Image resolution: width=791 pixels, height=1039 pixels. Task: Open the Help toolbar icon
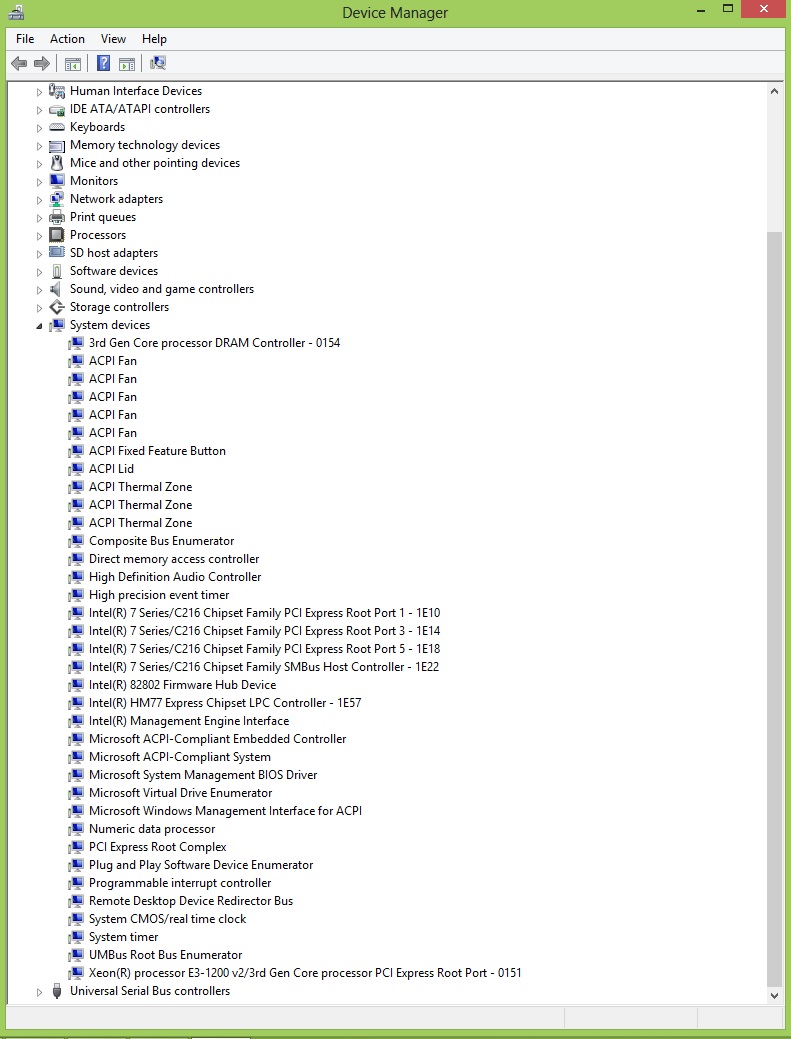pos(103,64)
